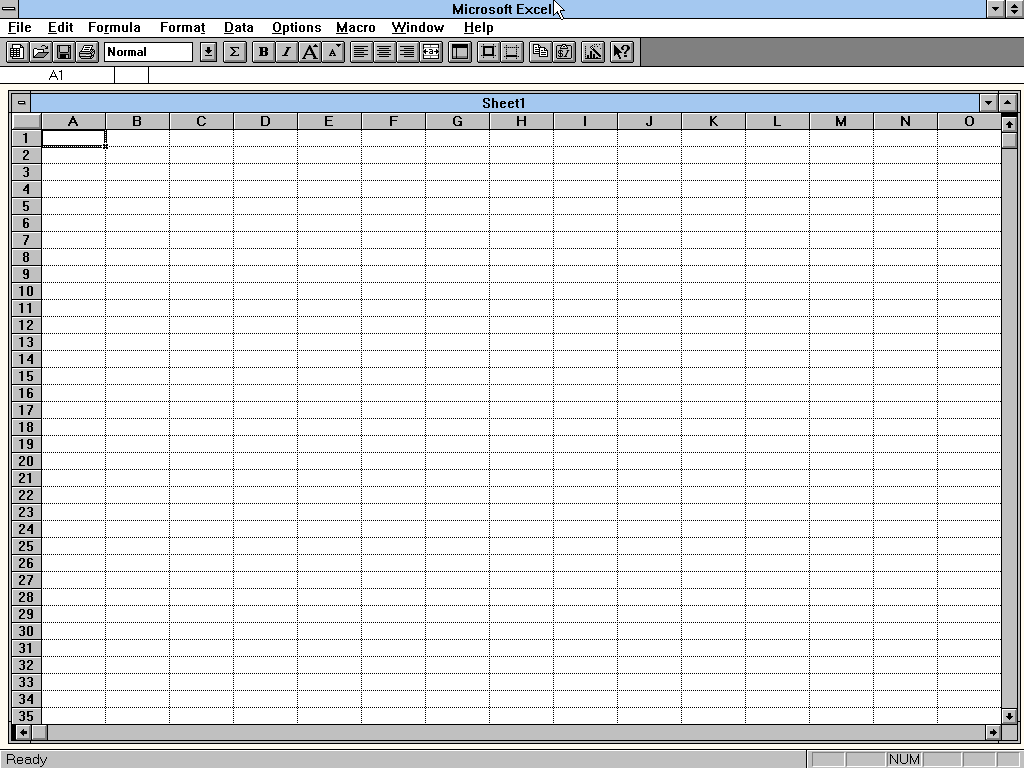1024x768 pixels.
Task: Select column O header
Action: tap(969, 121)
